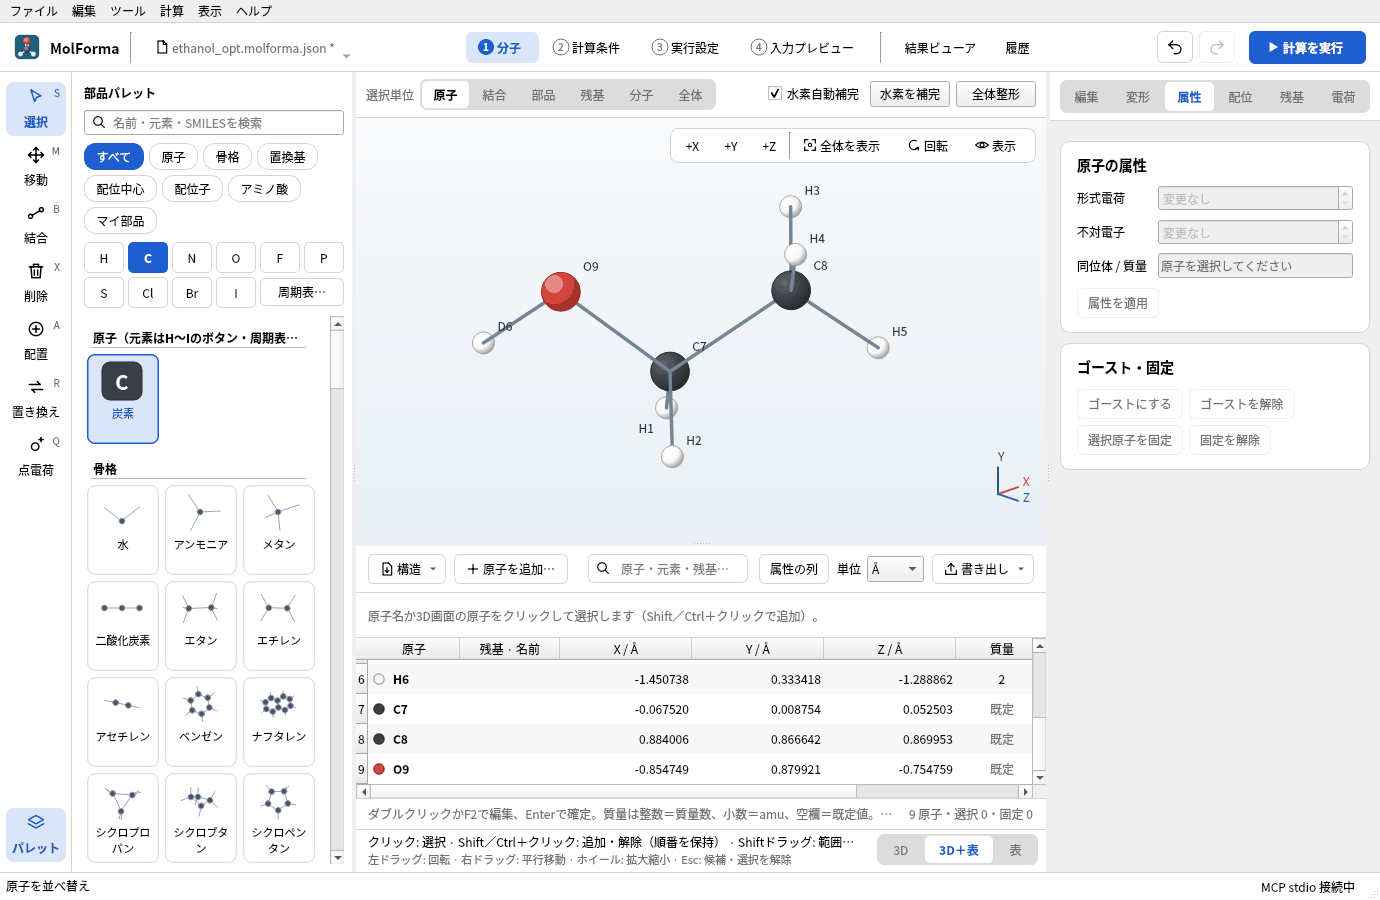
Task: Click the redo arrow icon
Action: (1217, 48)
